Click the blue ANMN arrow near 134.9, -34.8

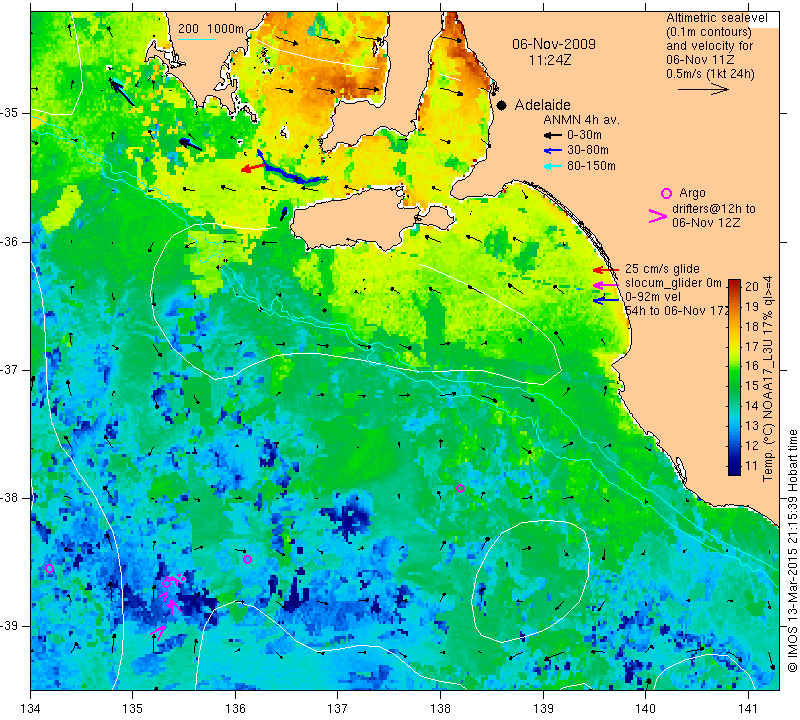(x=122, y=92)
